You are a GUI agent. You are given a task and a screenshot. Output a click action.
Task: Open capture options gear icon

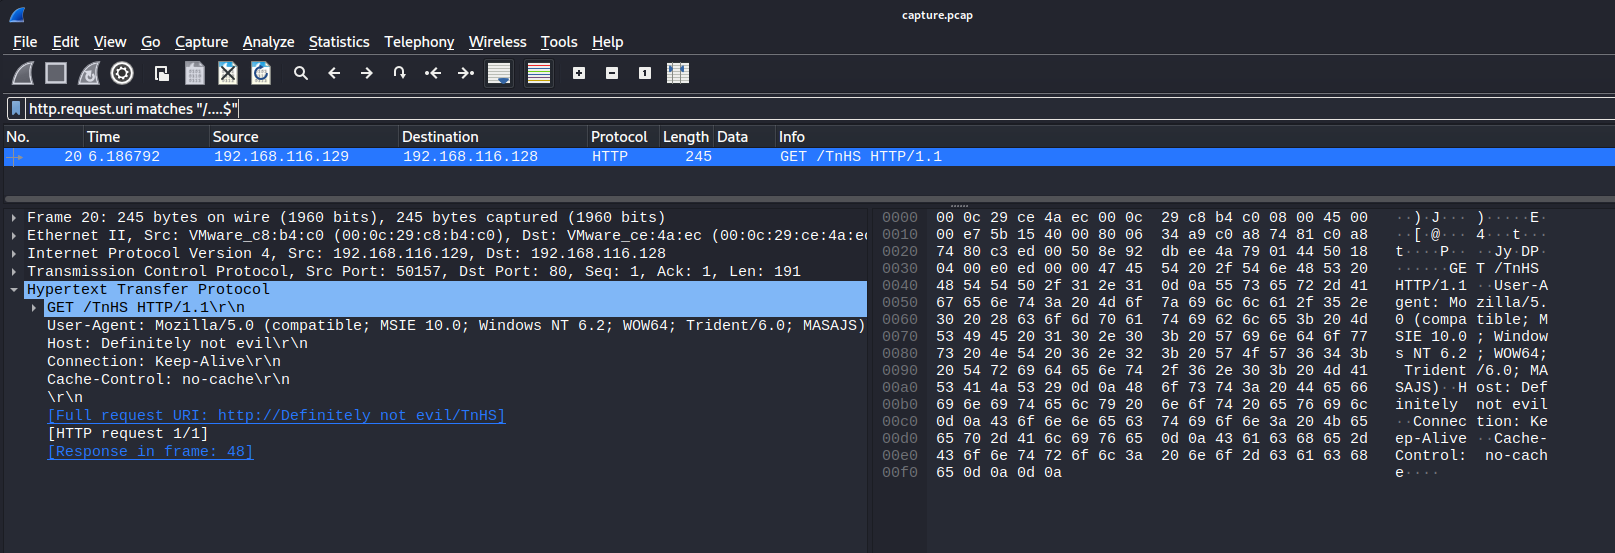coord(122,73)
